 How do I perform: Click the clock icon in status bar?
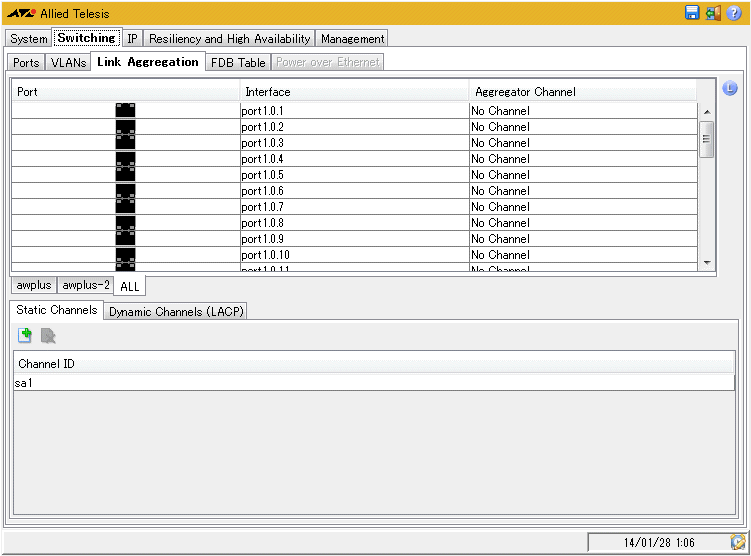738,542
